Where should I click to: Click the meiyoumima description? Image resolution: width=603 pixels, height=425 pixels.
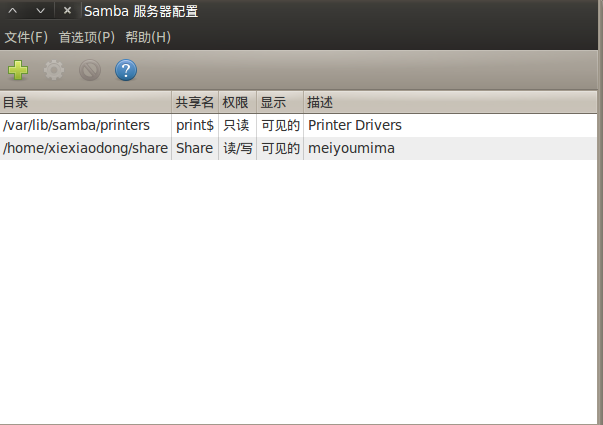(x=351, y=148)
